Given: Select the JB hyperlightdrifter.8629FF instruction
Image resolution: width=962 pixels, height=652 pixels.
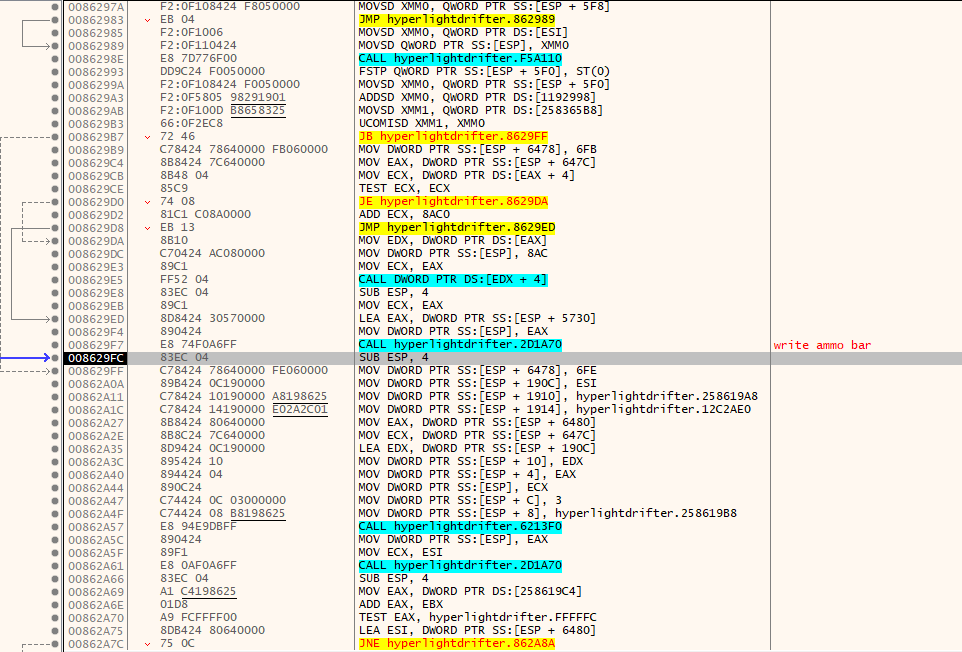Looking at the screenshot, I should [452, 137].
